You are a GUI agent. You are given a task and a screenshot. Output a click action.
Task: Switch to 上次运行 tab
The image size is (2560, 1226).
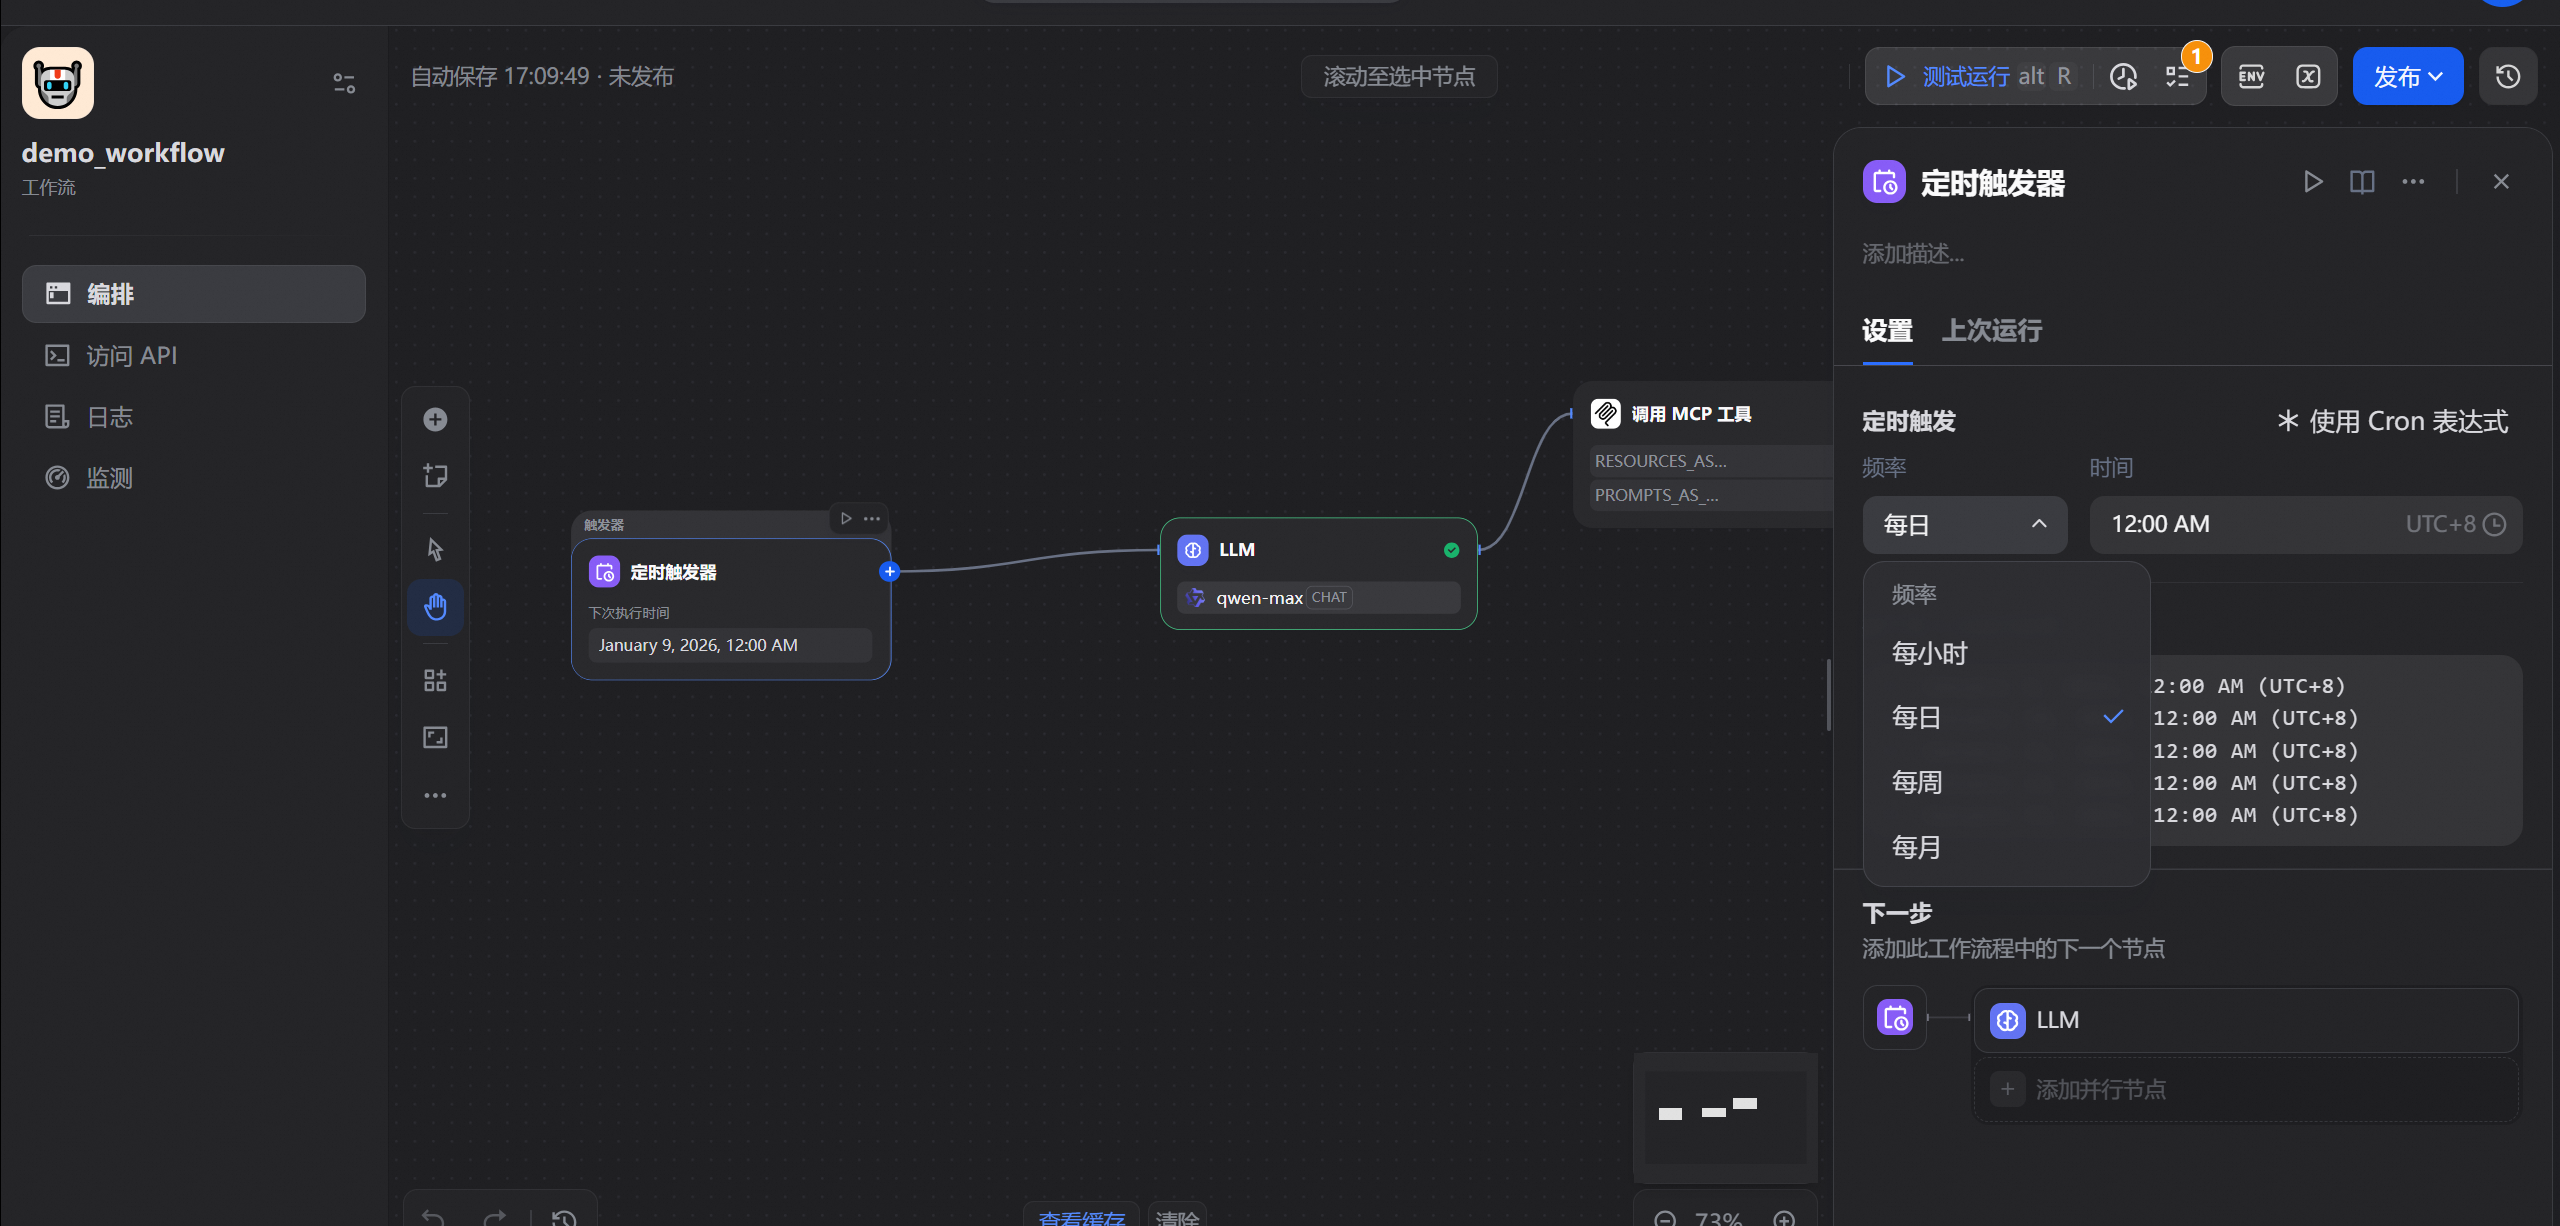1991,331
